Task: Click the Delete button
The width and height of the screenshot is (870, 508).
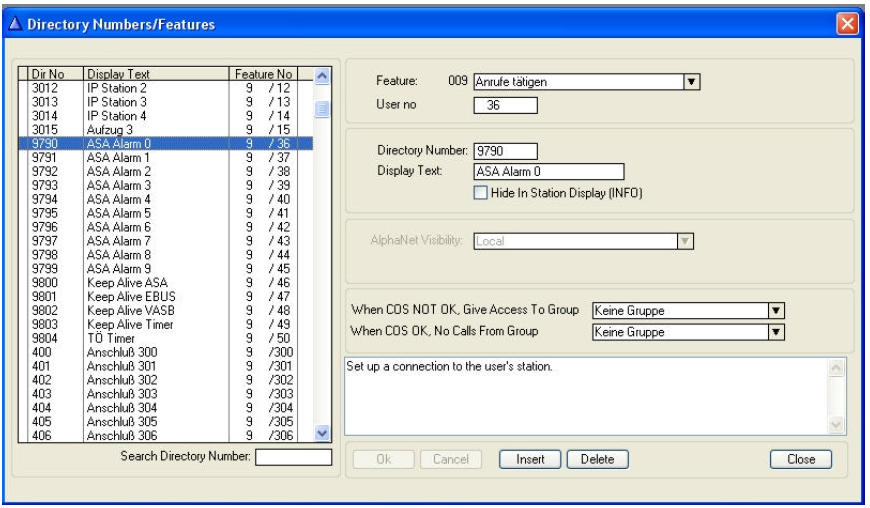Action: click(x=598, y=459)
